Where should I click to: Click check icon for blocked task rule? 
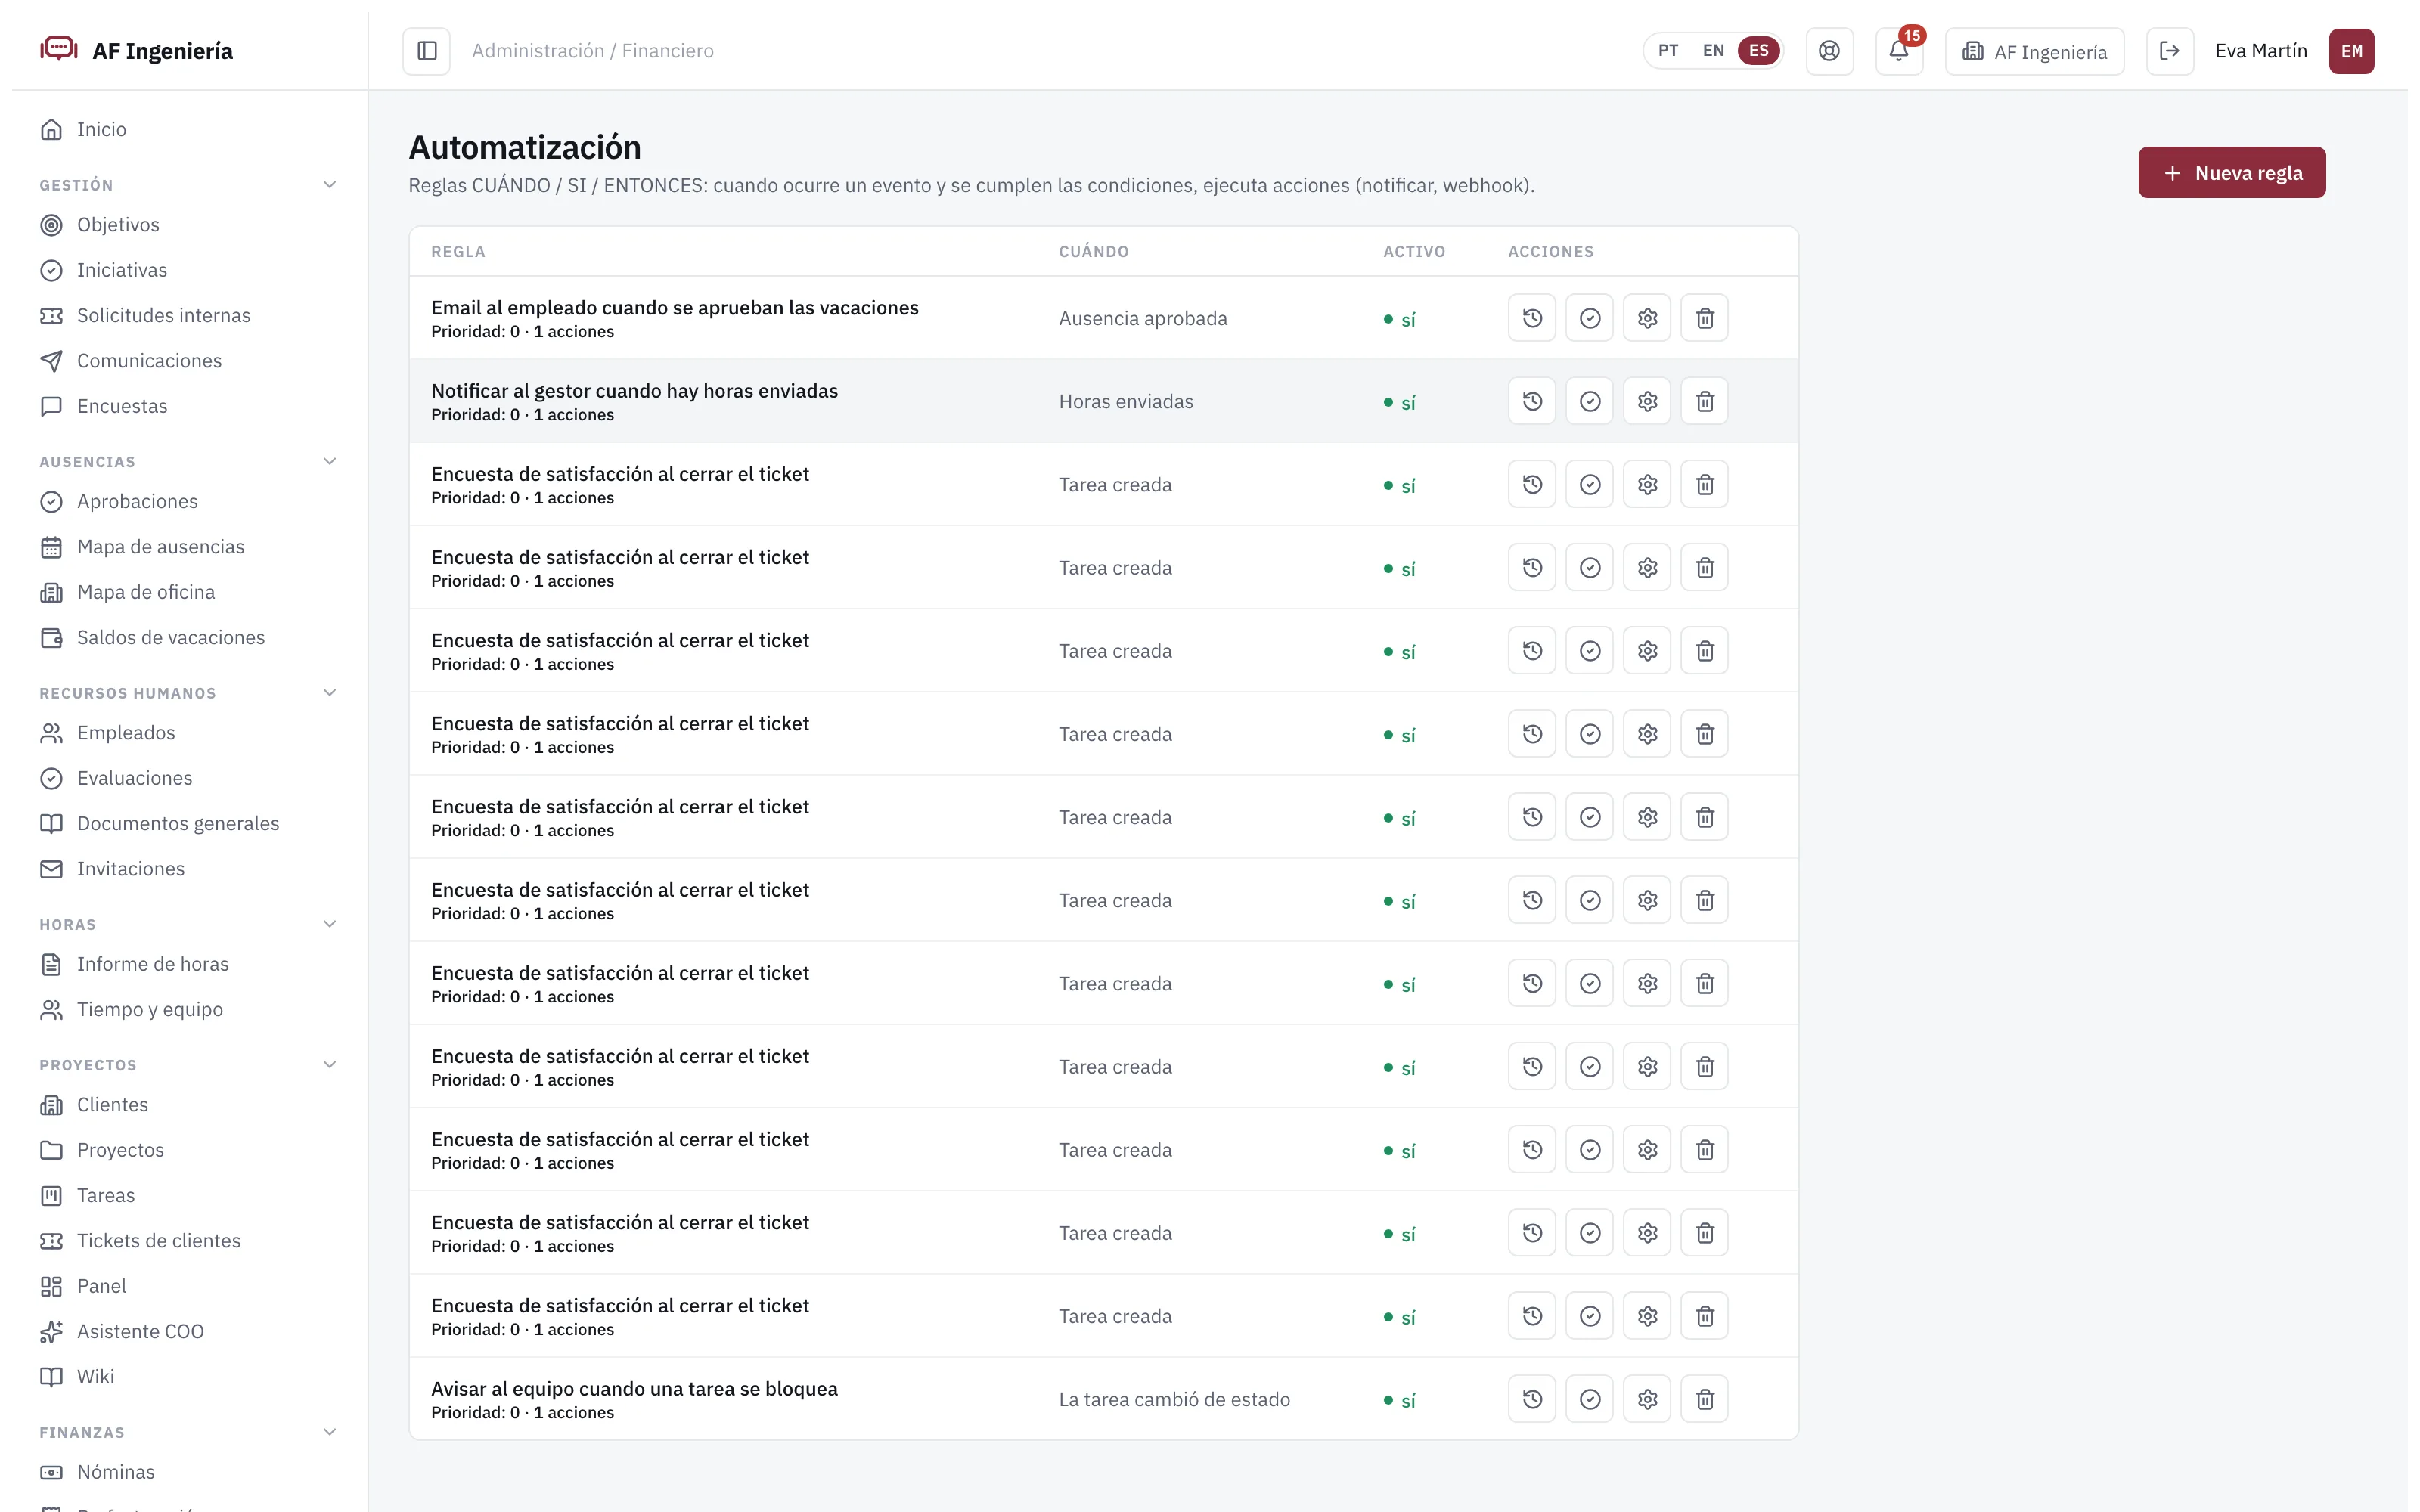coord(1590,1399)
